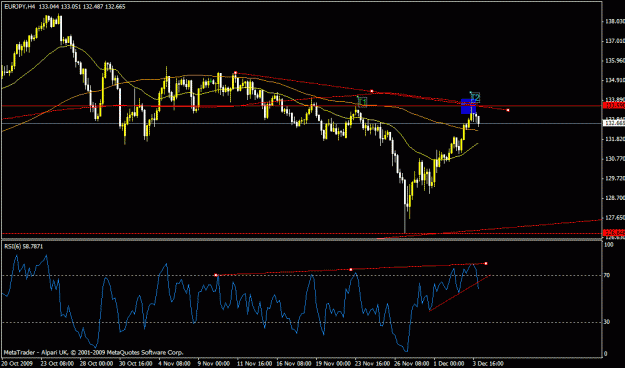The width and height of the screenshot is (625, 368).
Task: Click the trendline anchor point at chart's right end
Action: pyautogui.click(x=508, y=110)
